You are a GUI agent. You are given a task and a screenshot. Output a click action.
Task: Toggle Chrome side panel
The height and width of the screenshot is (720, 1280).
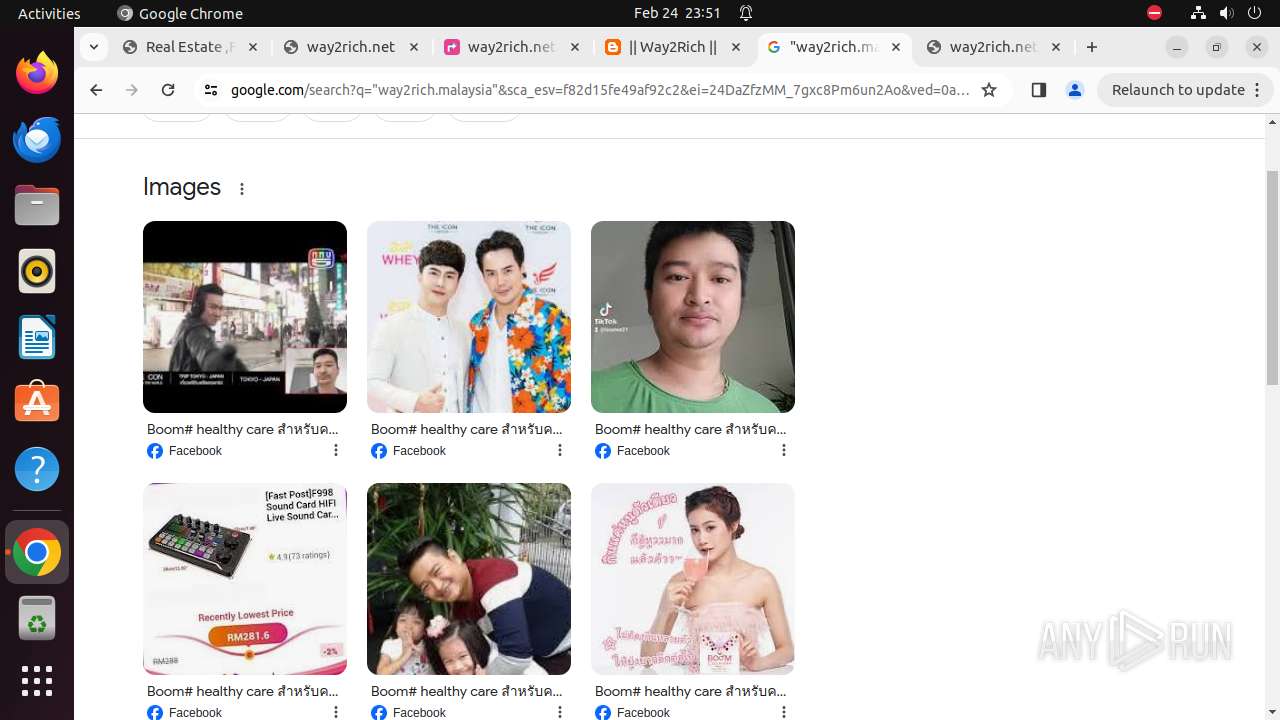coord(1038,90)
